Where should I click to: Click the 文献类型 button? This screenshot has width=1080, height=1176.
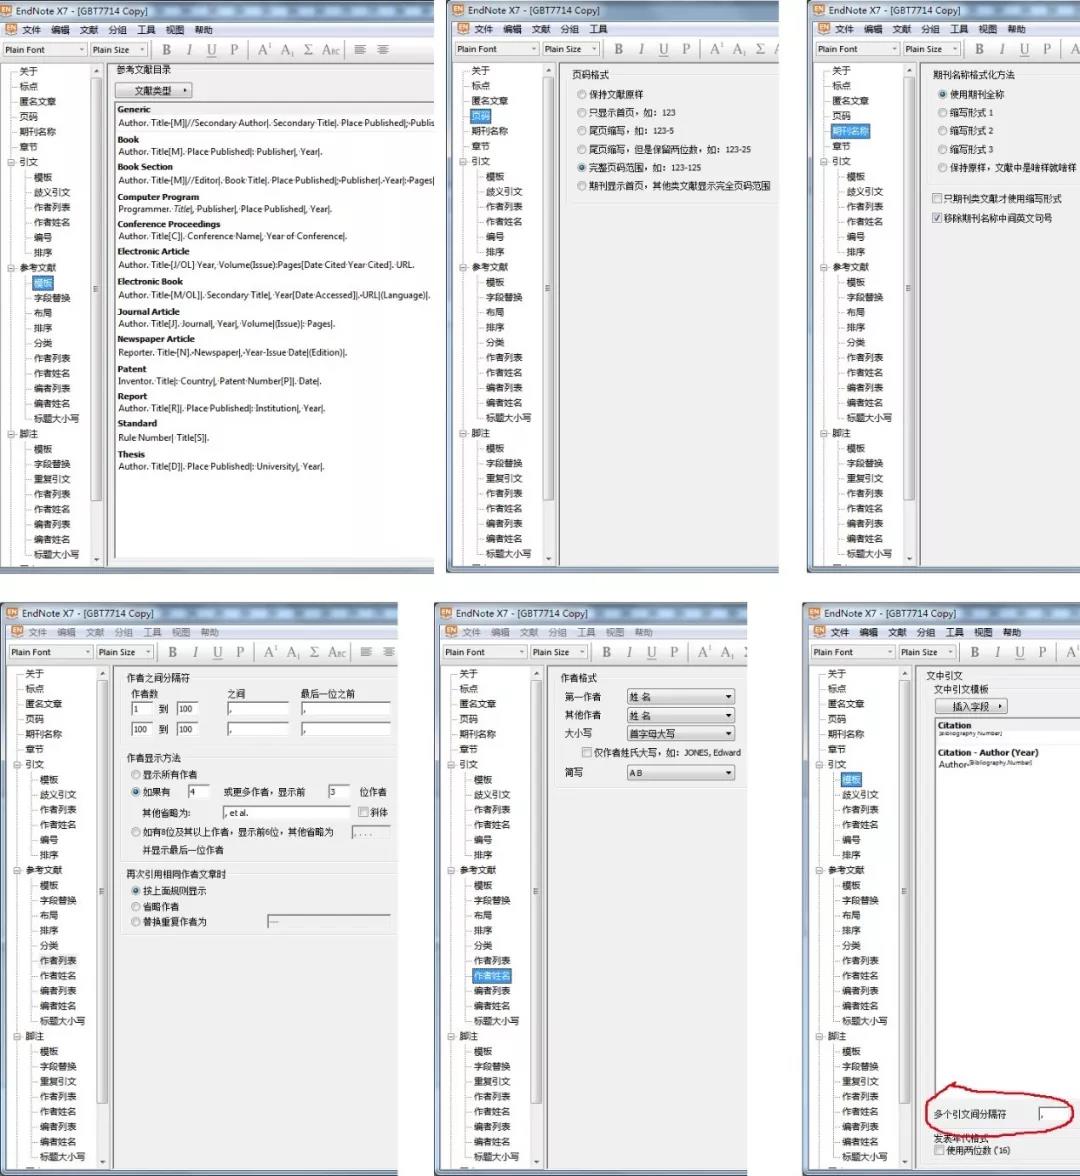tap(154, 90)
